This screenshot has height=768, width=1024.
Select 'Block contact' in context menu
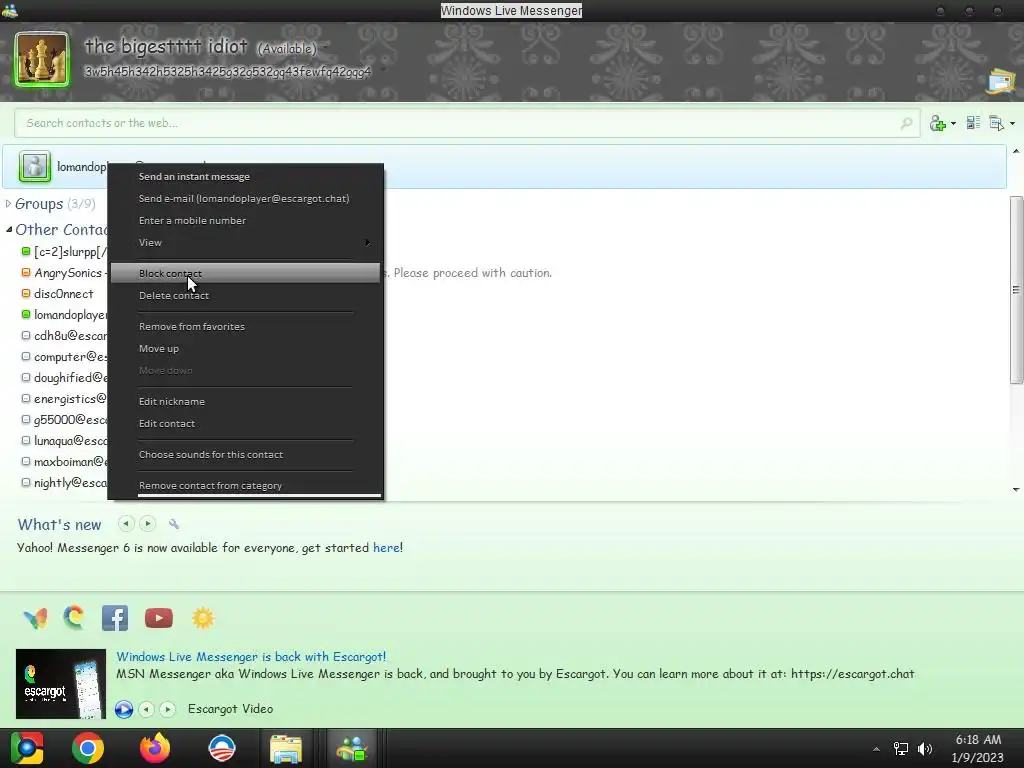click(246, 274)
